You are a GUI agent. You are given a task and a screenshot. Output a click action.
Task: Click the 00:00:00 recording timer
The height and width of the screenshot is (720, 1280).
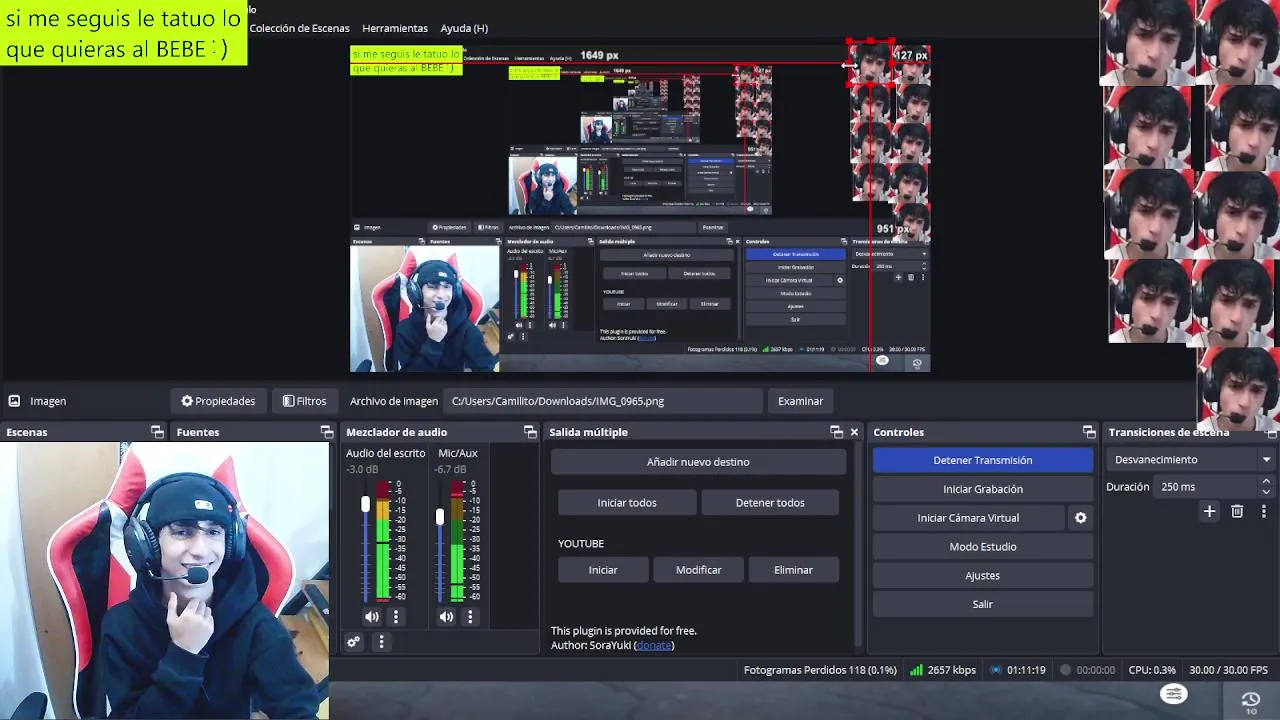(1095, 670)
